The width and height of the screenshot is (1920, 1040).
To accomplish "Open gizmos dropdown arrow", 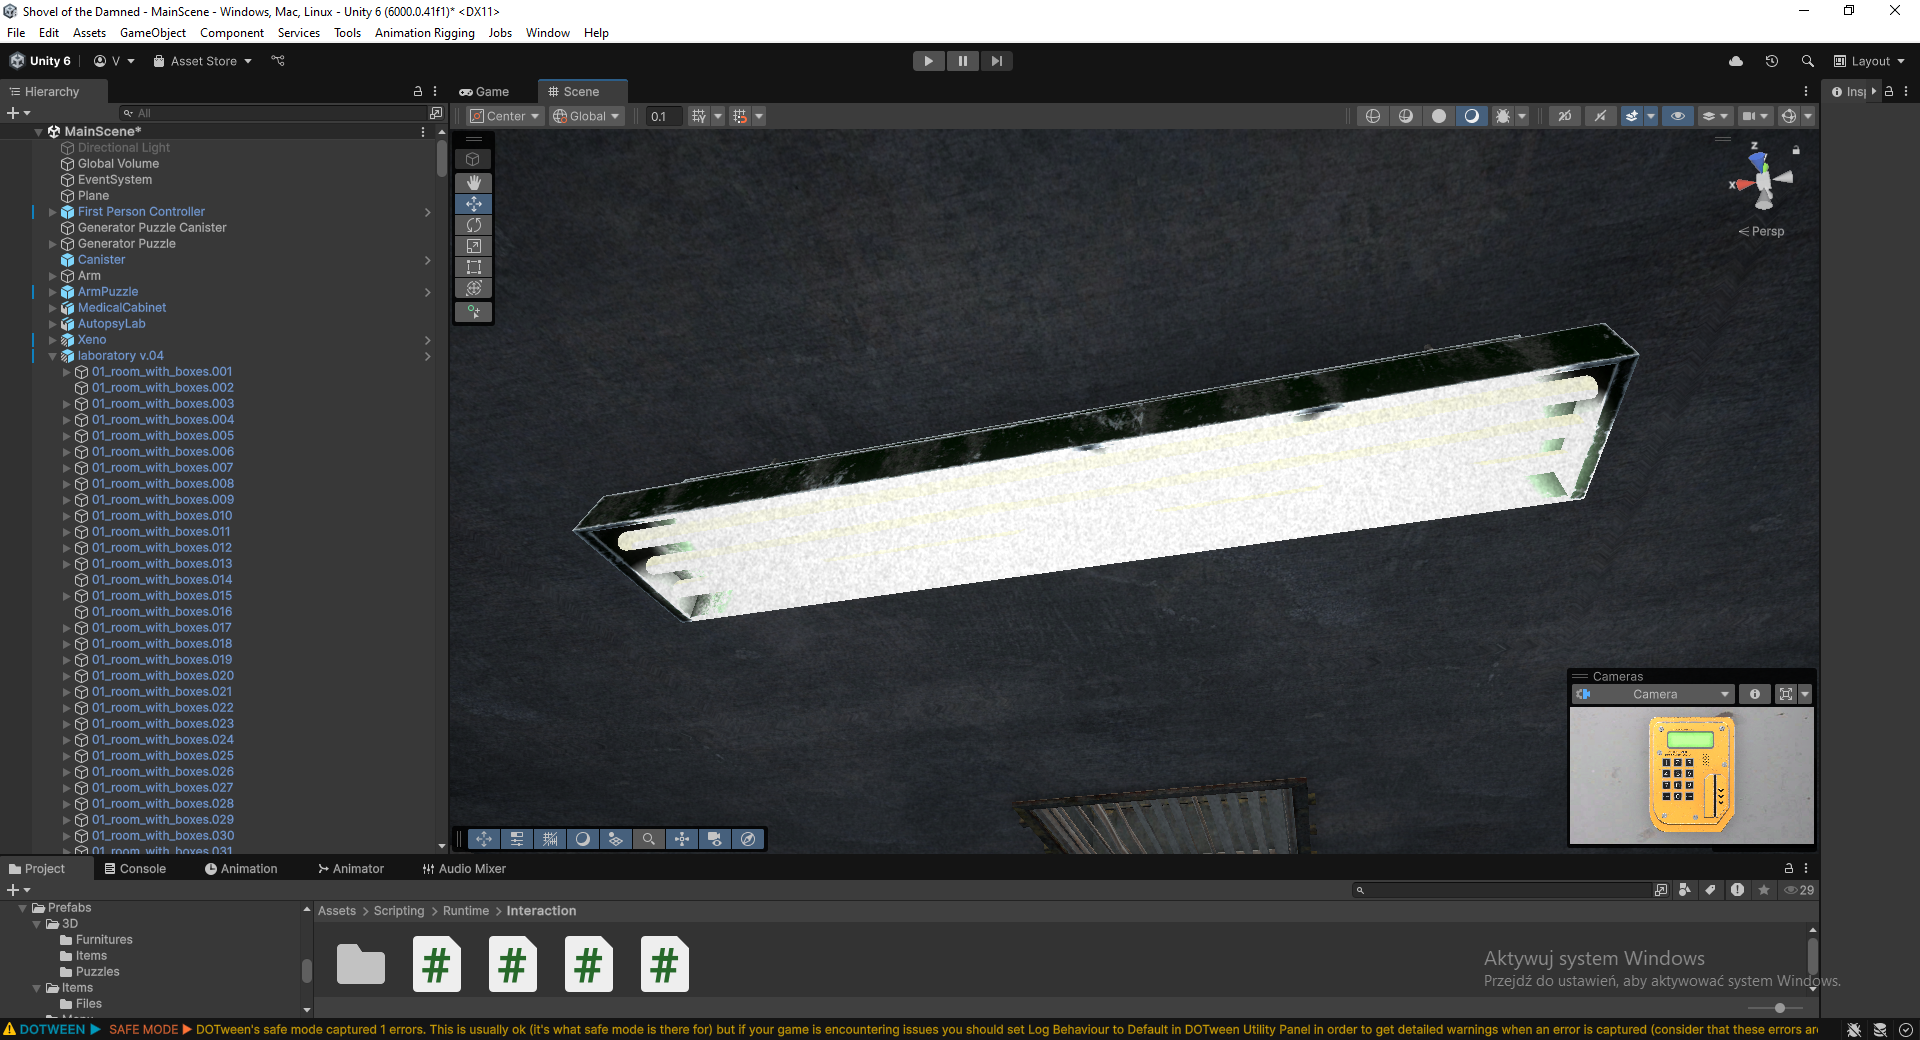I will (1808, 116).
